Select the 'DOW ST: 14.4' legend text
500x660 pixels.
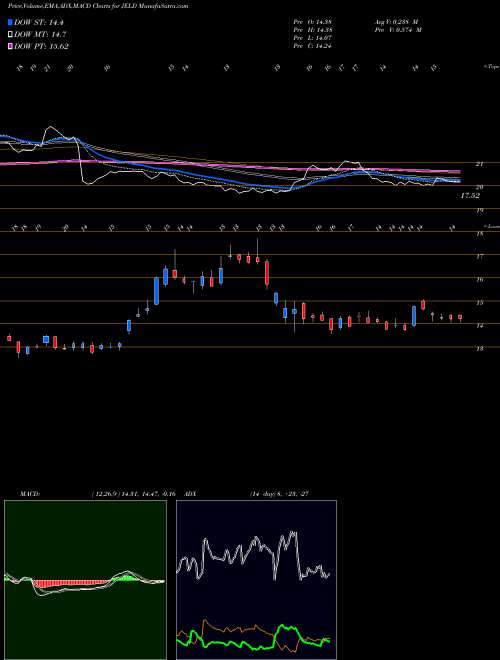[39, 22]
